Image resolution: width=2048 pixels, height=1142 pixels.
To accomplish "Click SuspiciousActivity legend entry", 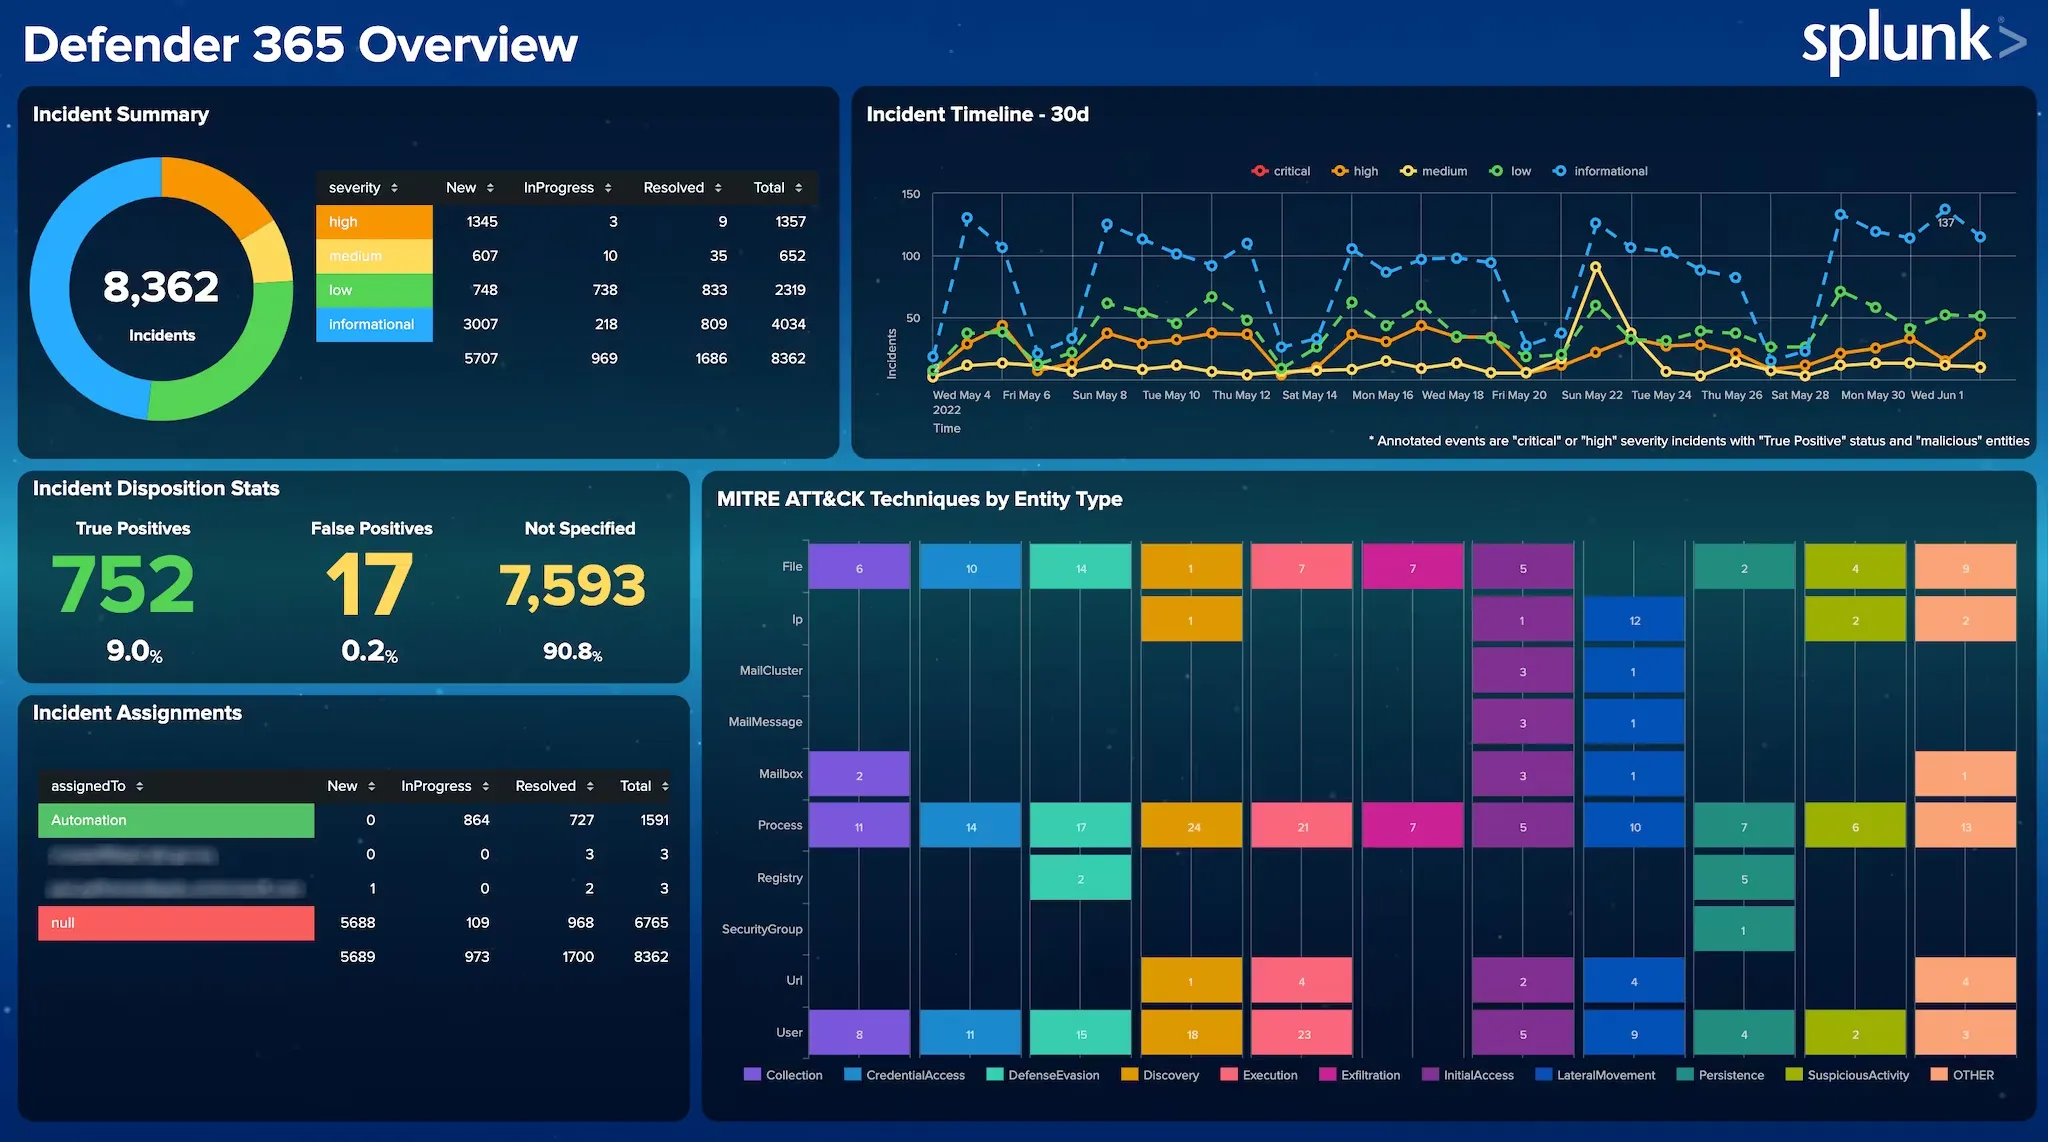I will coord(1847,1075).
